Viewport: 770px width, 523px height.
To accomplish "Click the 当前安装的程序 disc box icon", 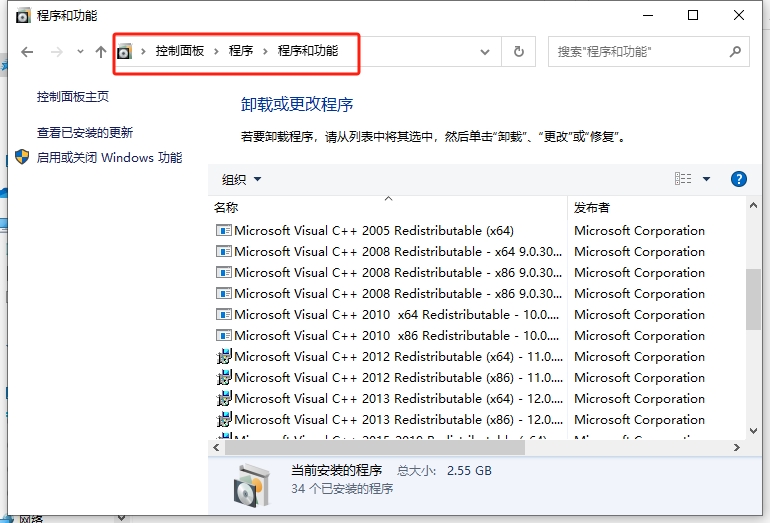I will pos(252,486).
